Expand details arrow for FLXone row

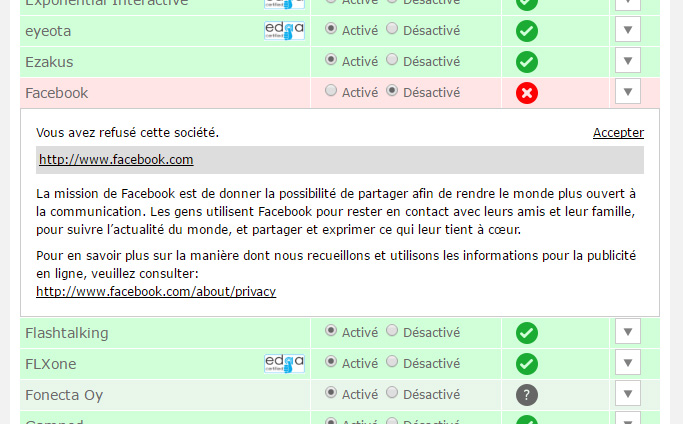628,363
